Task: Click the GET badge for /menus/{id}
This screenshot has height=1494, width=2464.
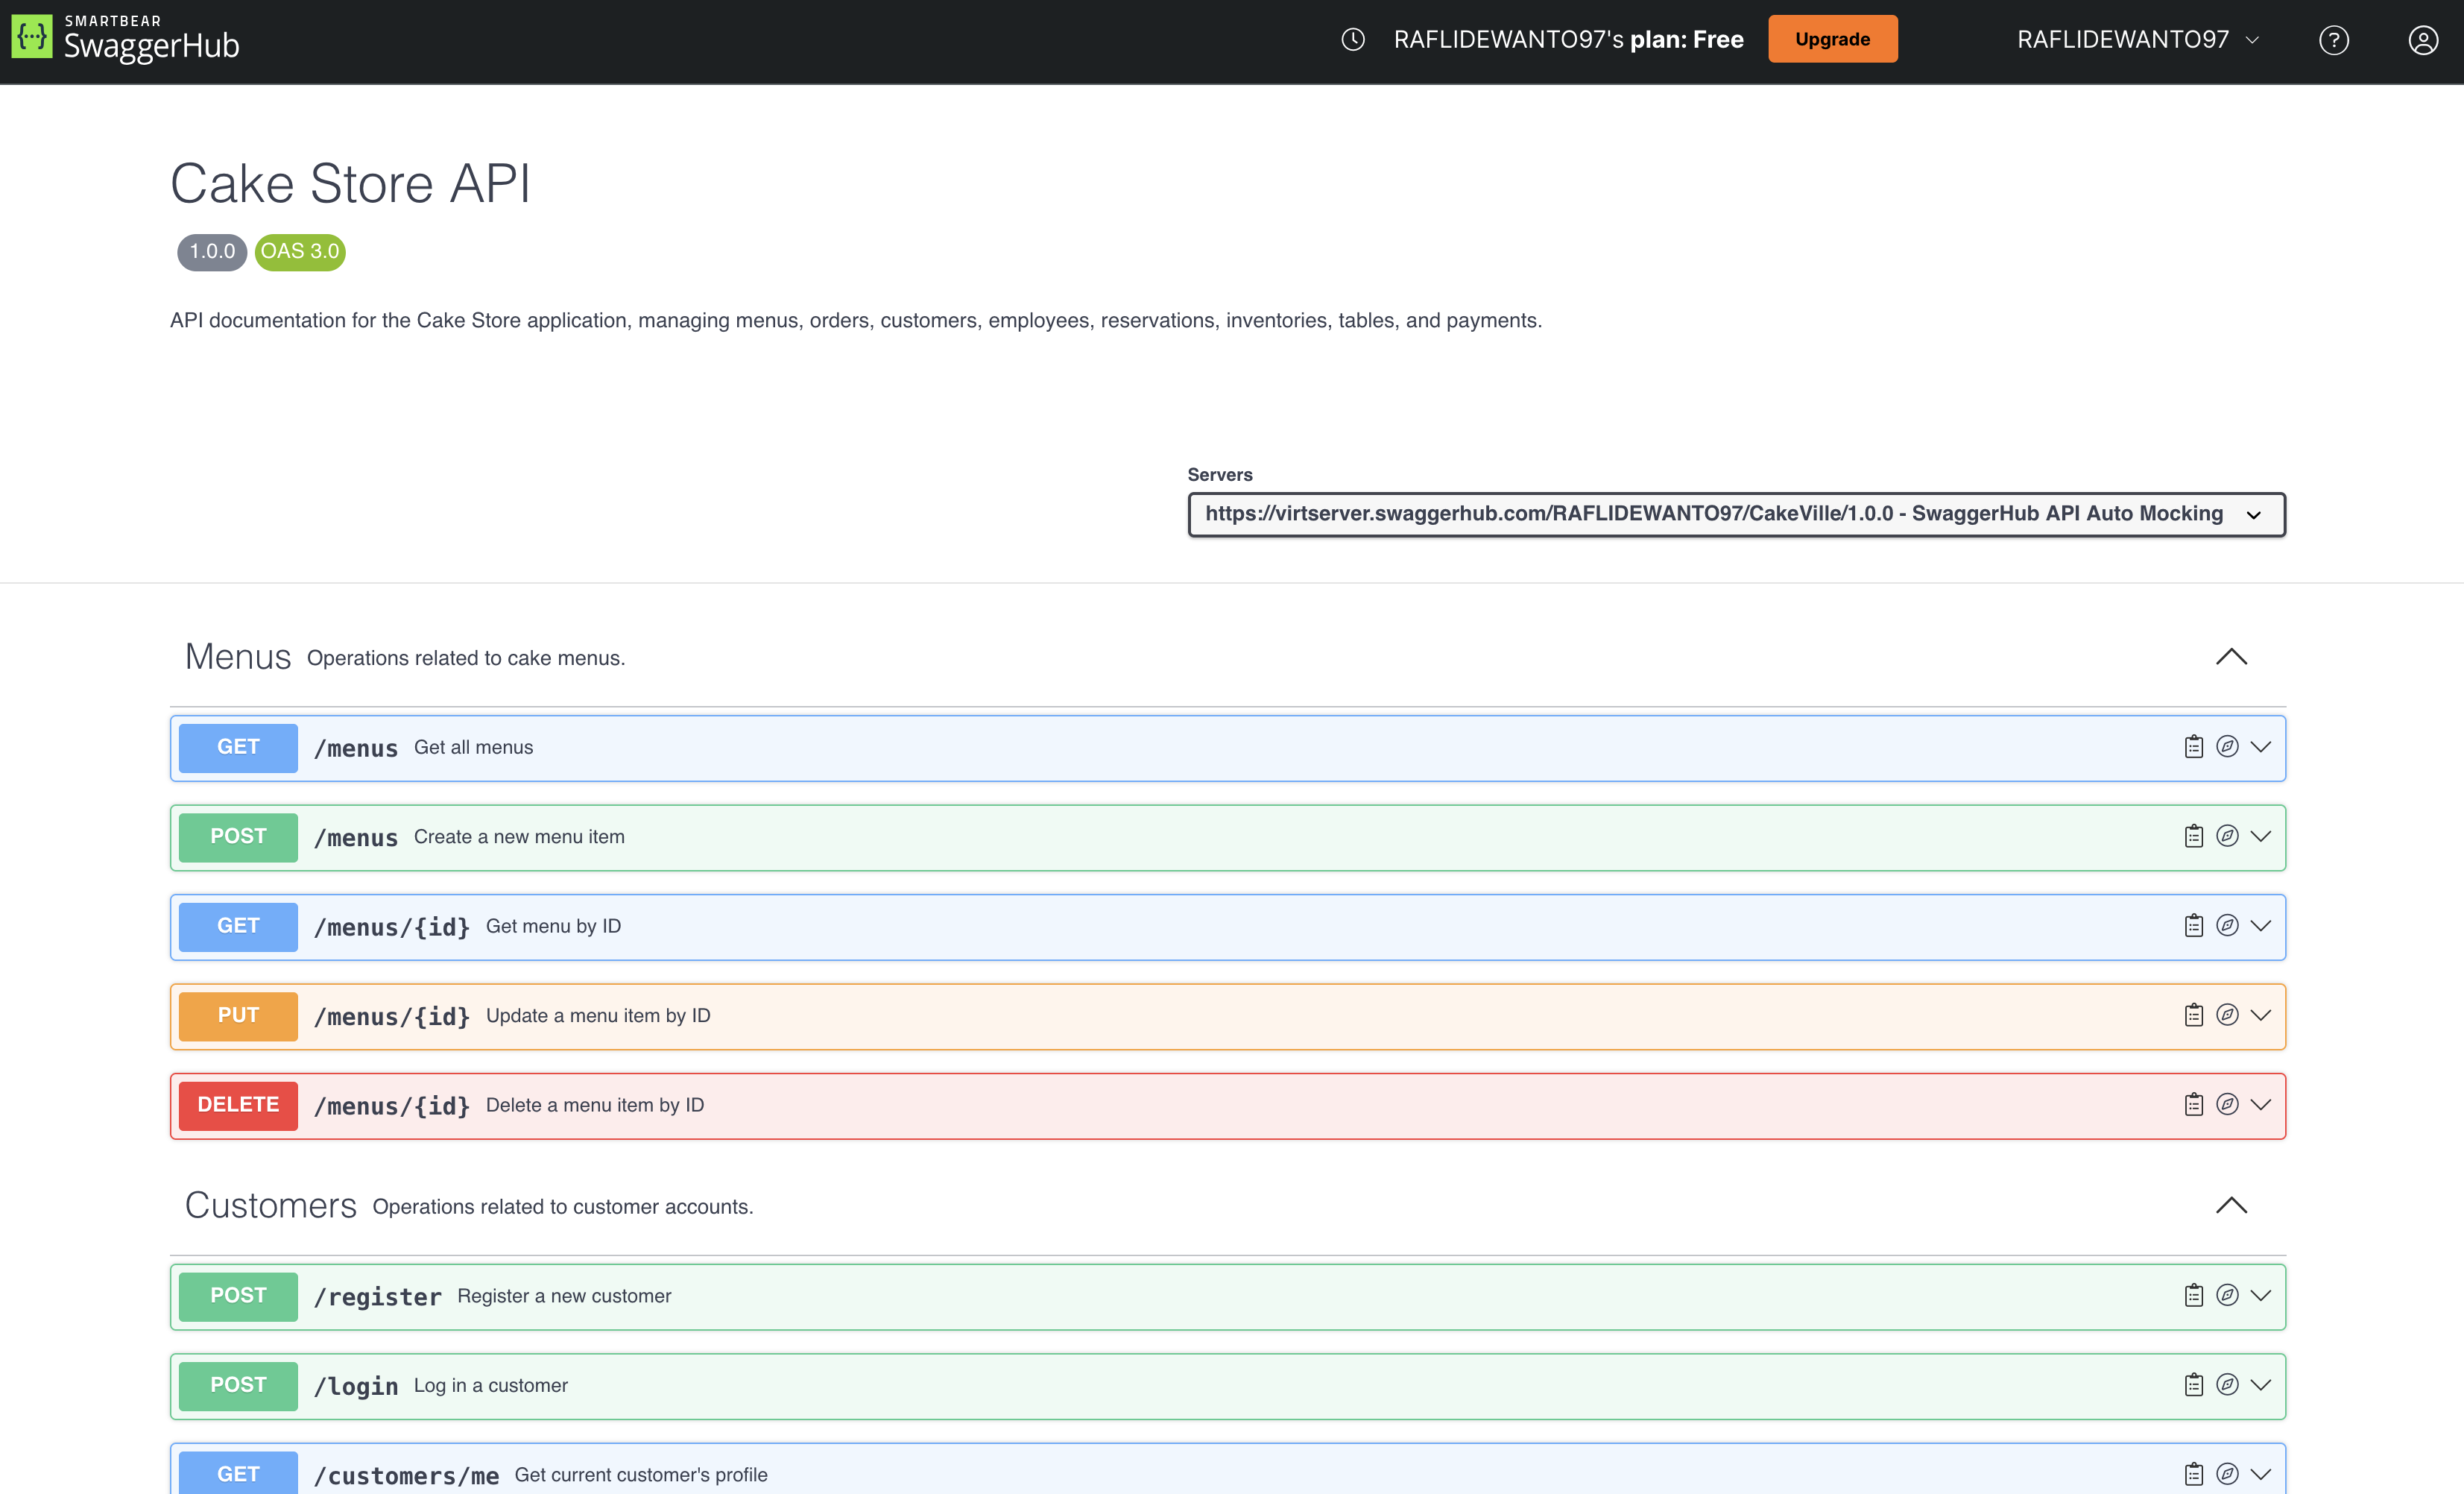Action: click(x=238, y=927)
